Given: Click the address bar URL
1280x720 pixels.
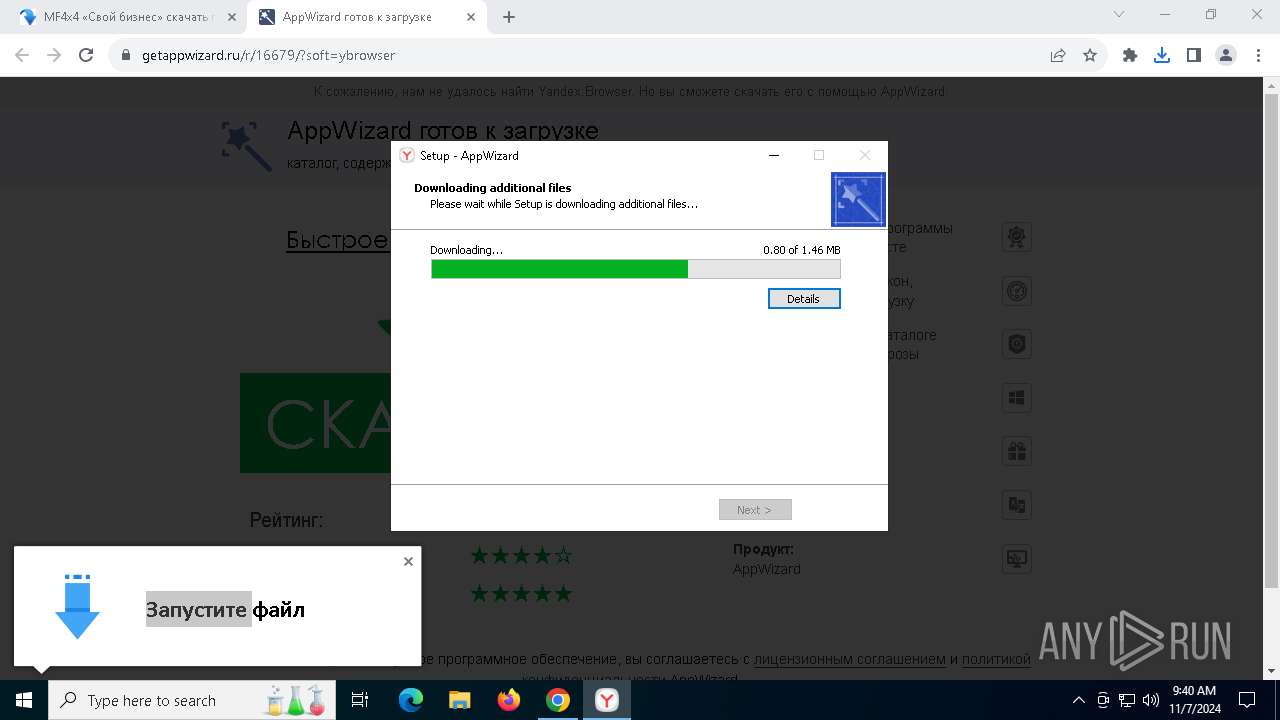Looking at the screenshot, I should coord(268,55).
